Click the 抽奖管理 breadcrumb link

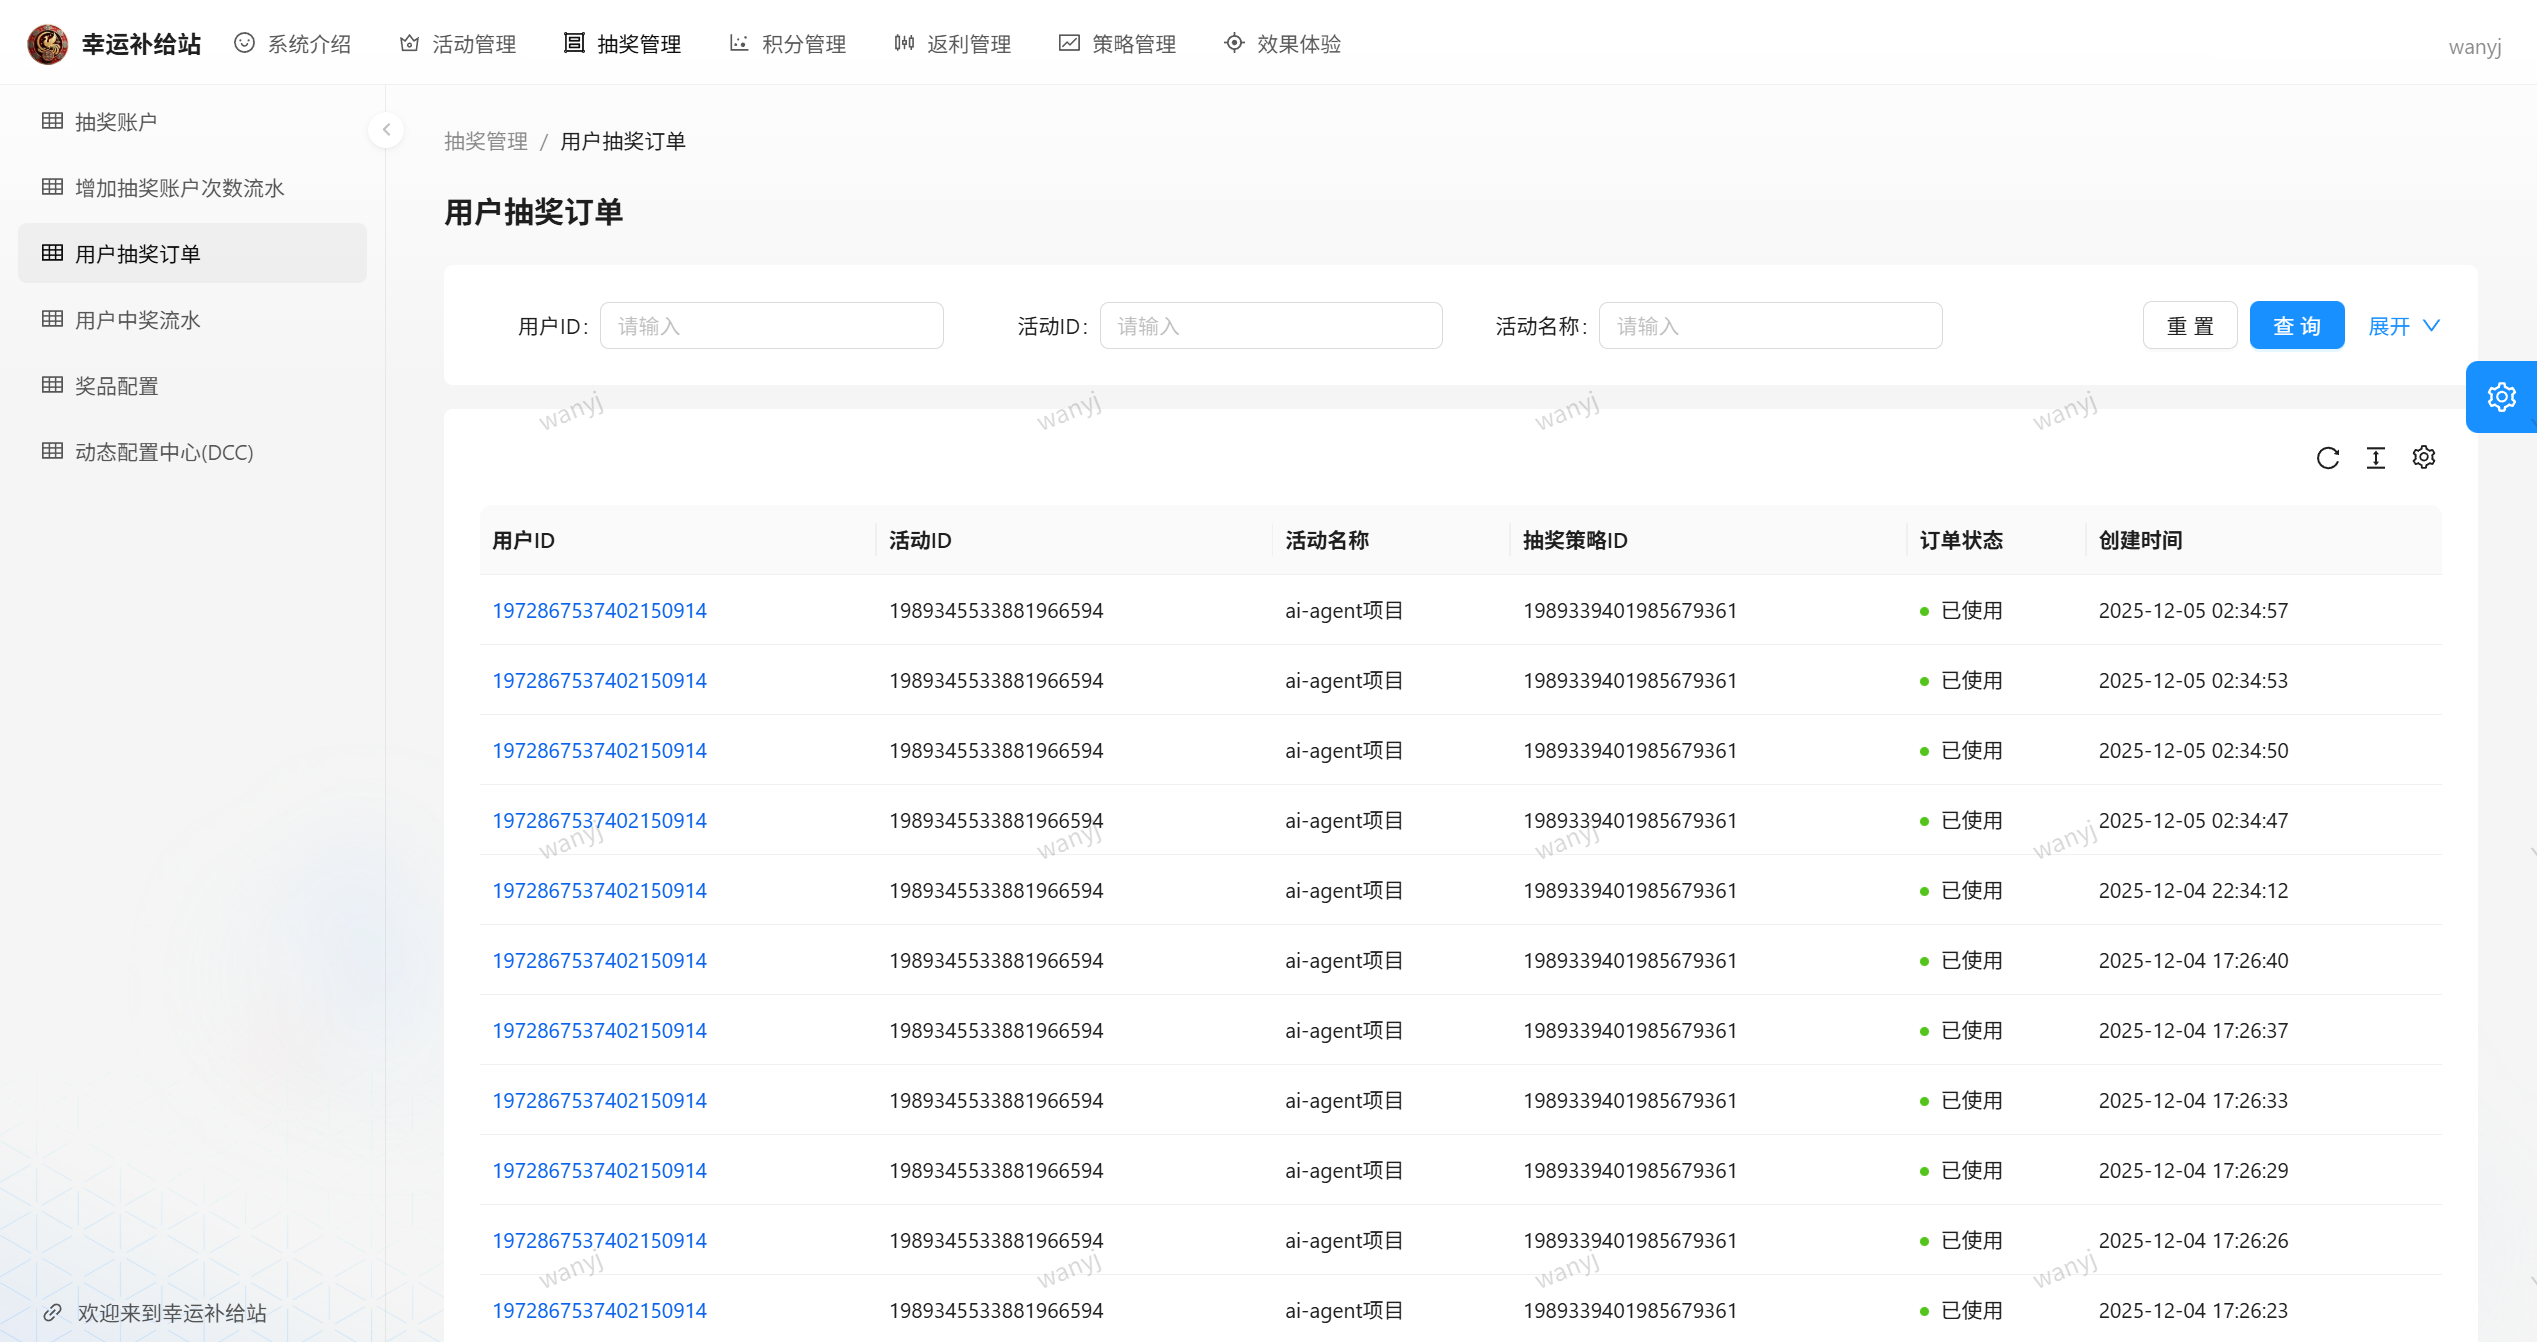(x=486, y=141)
